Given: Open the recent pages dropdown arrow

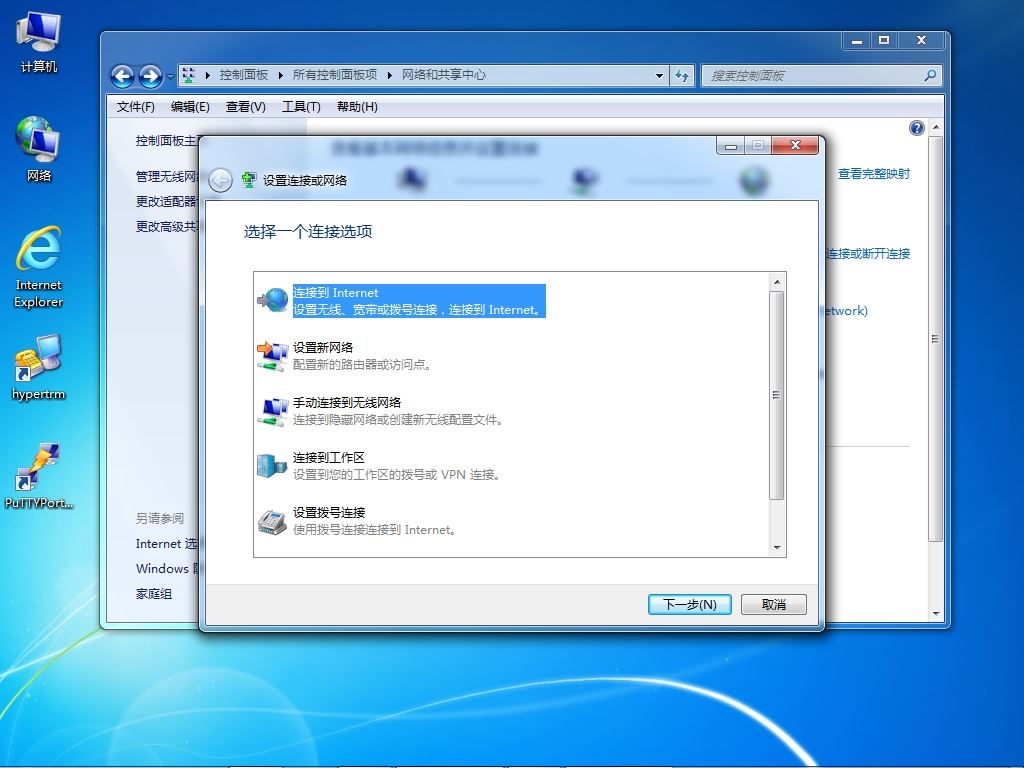Looking at the screenshot, I should pyautogui.click(x=170, y=76).
